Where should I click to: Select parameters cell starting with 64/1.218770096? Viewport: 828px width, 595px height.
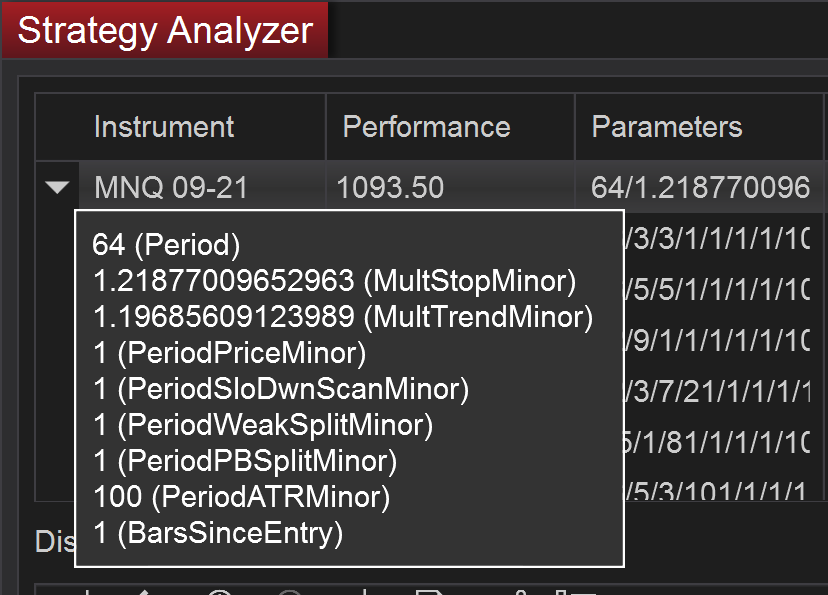point(700,187)
